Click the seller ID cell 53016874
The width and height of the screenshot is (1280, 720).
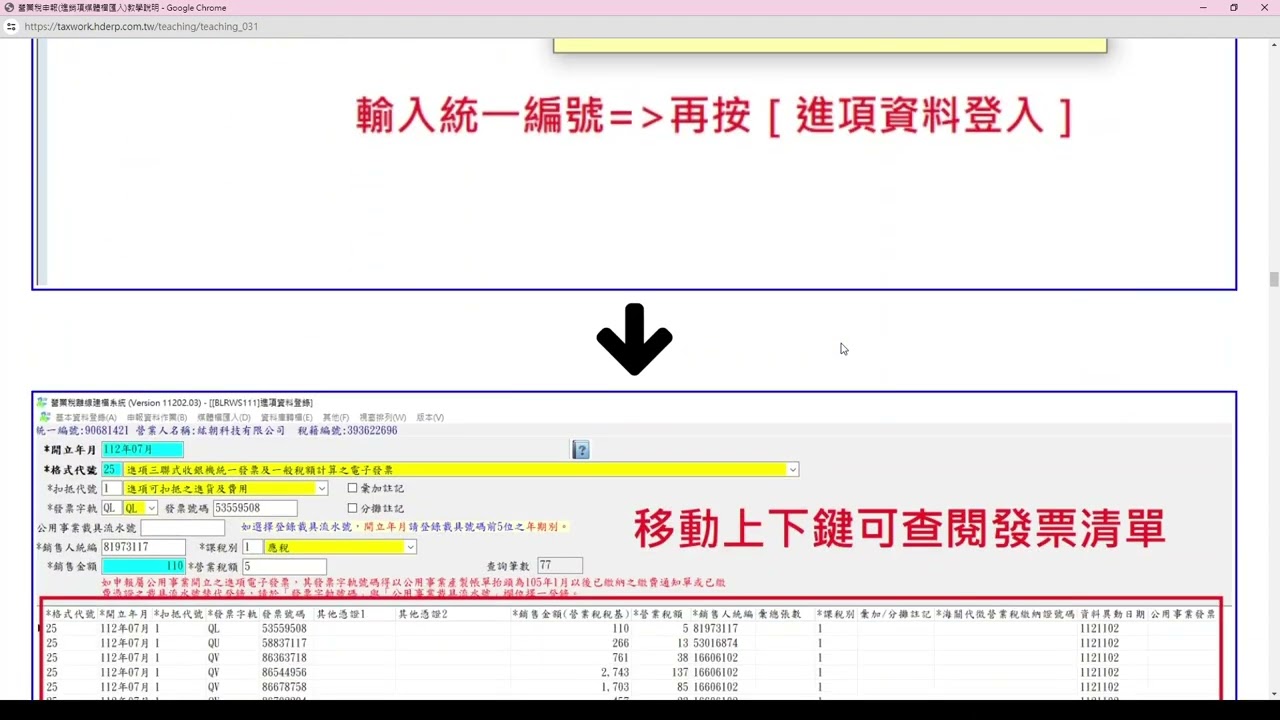(x=716, y=643)
